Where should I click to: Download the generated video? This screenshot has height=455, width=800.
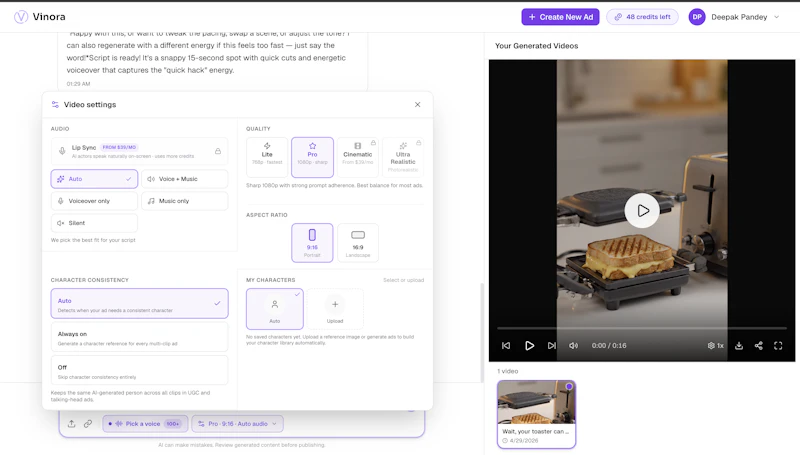[x=739, y=345]
